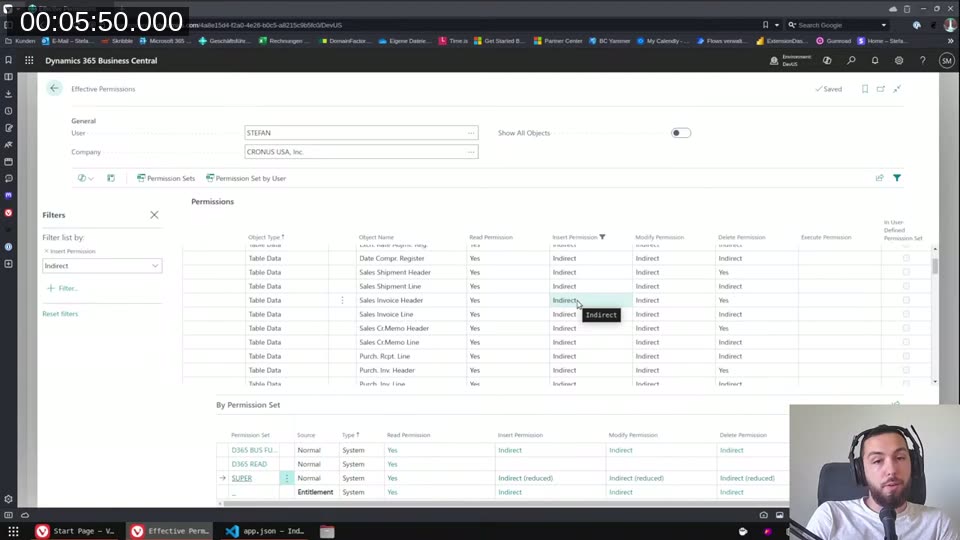Image resolution: width=960 pixels, height=540 pixels.
Task: Open the Object Name column header menu
Action: (x=376, y=237)
